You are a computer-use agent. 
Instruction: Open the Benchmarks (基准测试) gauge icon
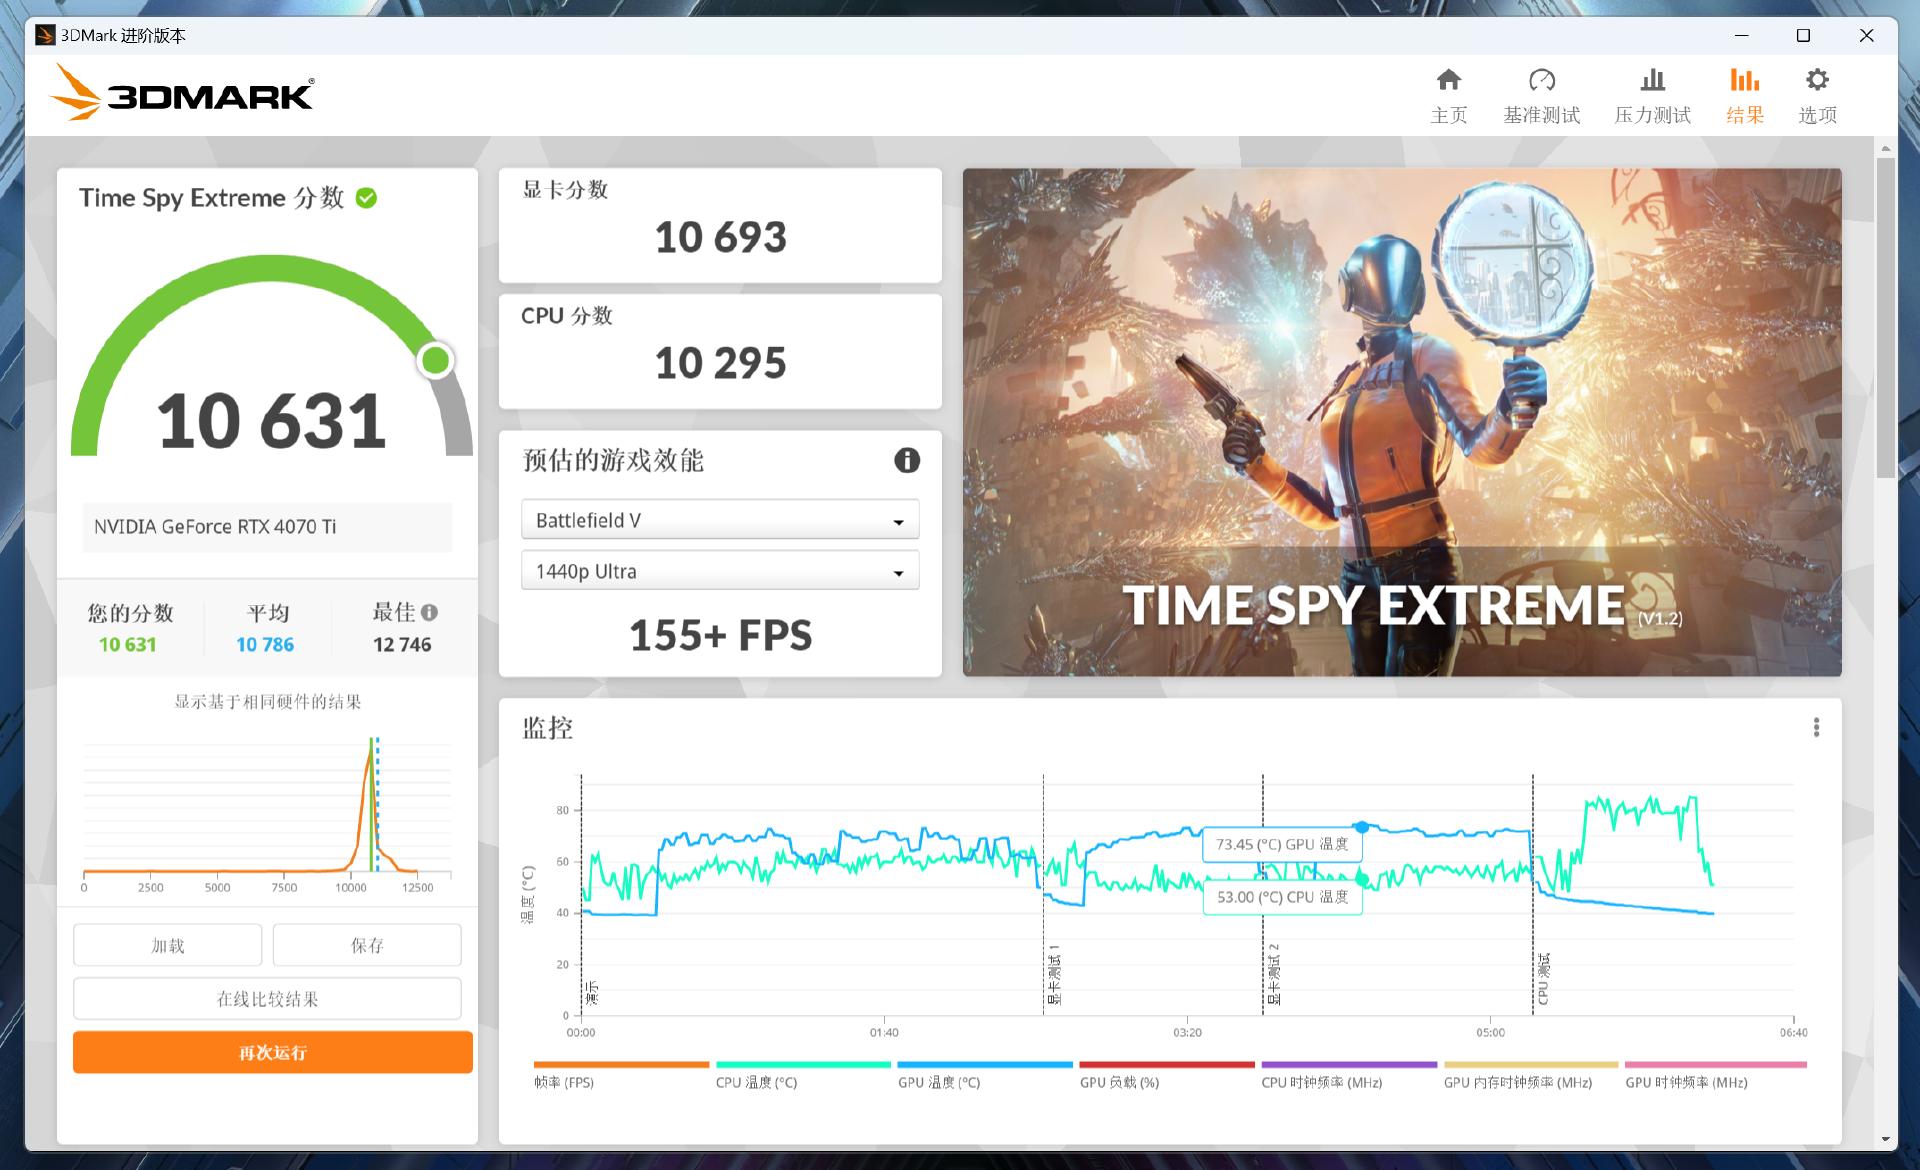tap(1541, 81)
